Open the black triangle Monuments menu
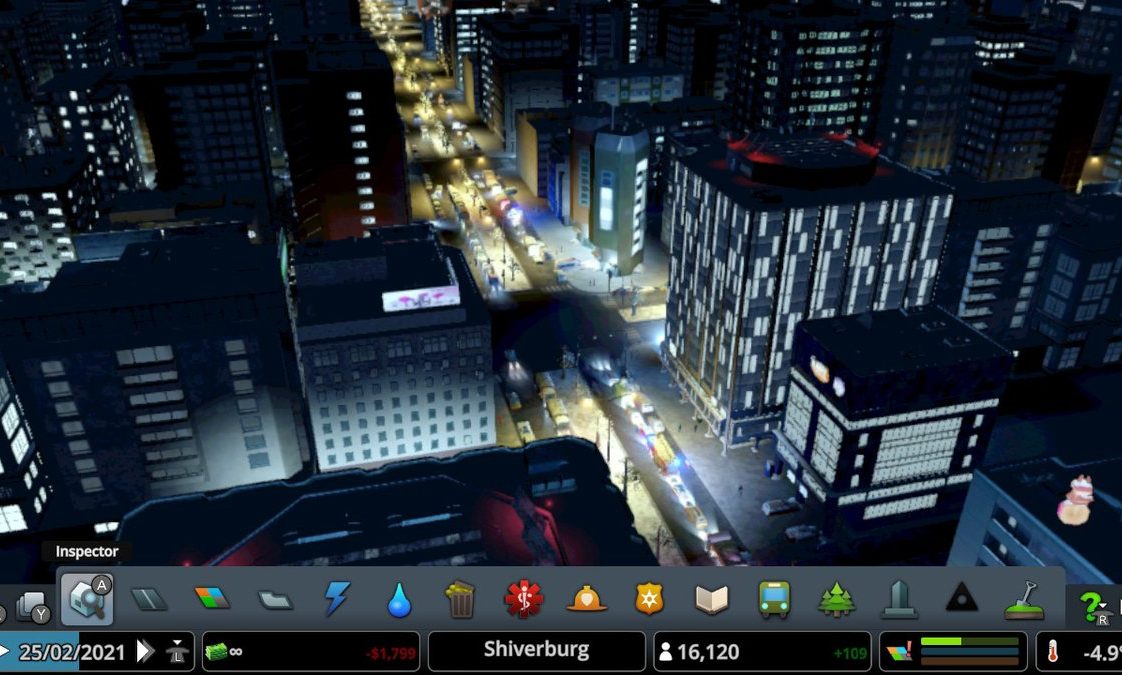Screen dimensions: 1122x675 tap(961, 598)
